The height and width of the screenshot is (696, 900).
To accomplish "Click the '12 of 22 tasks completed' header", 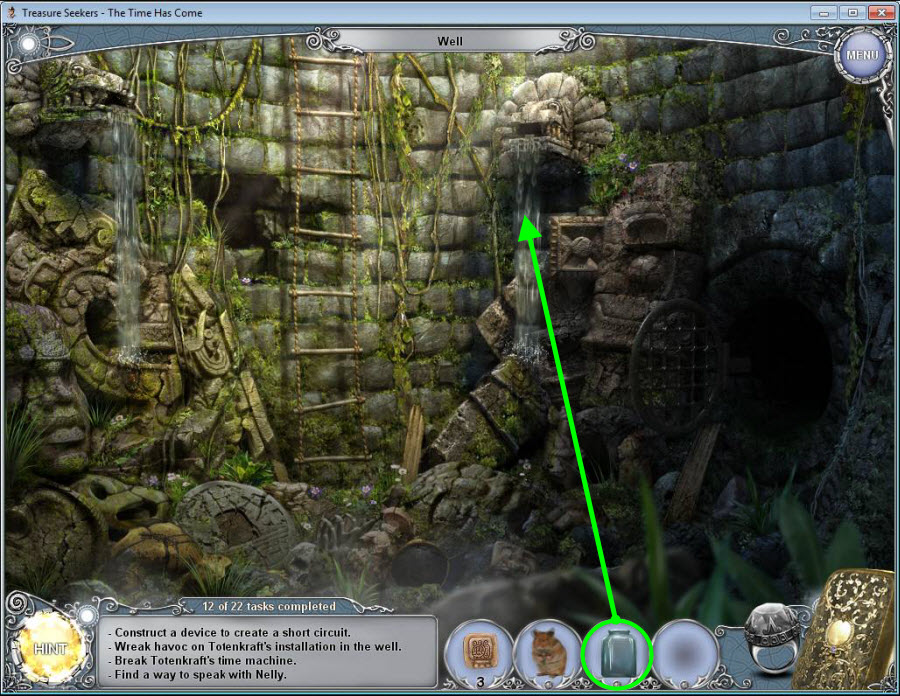I will [x=256, y=606].
